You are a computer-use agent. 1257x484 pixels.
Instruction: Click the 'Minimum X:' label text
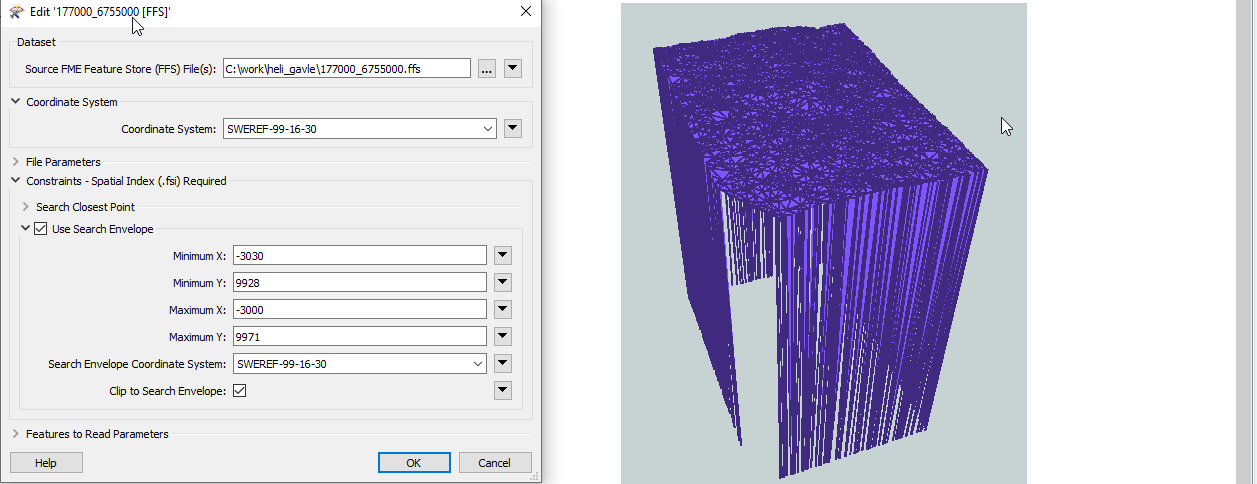200,256
